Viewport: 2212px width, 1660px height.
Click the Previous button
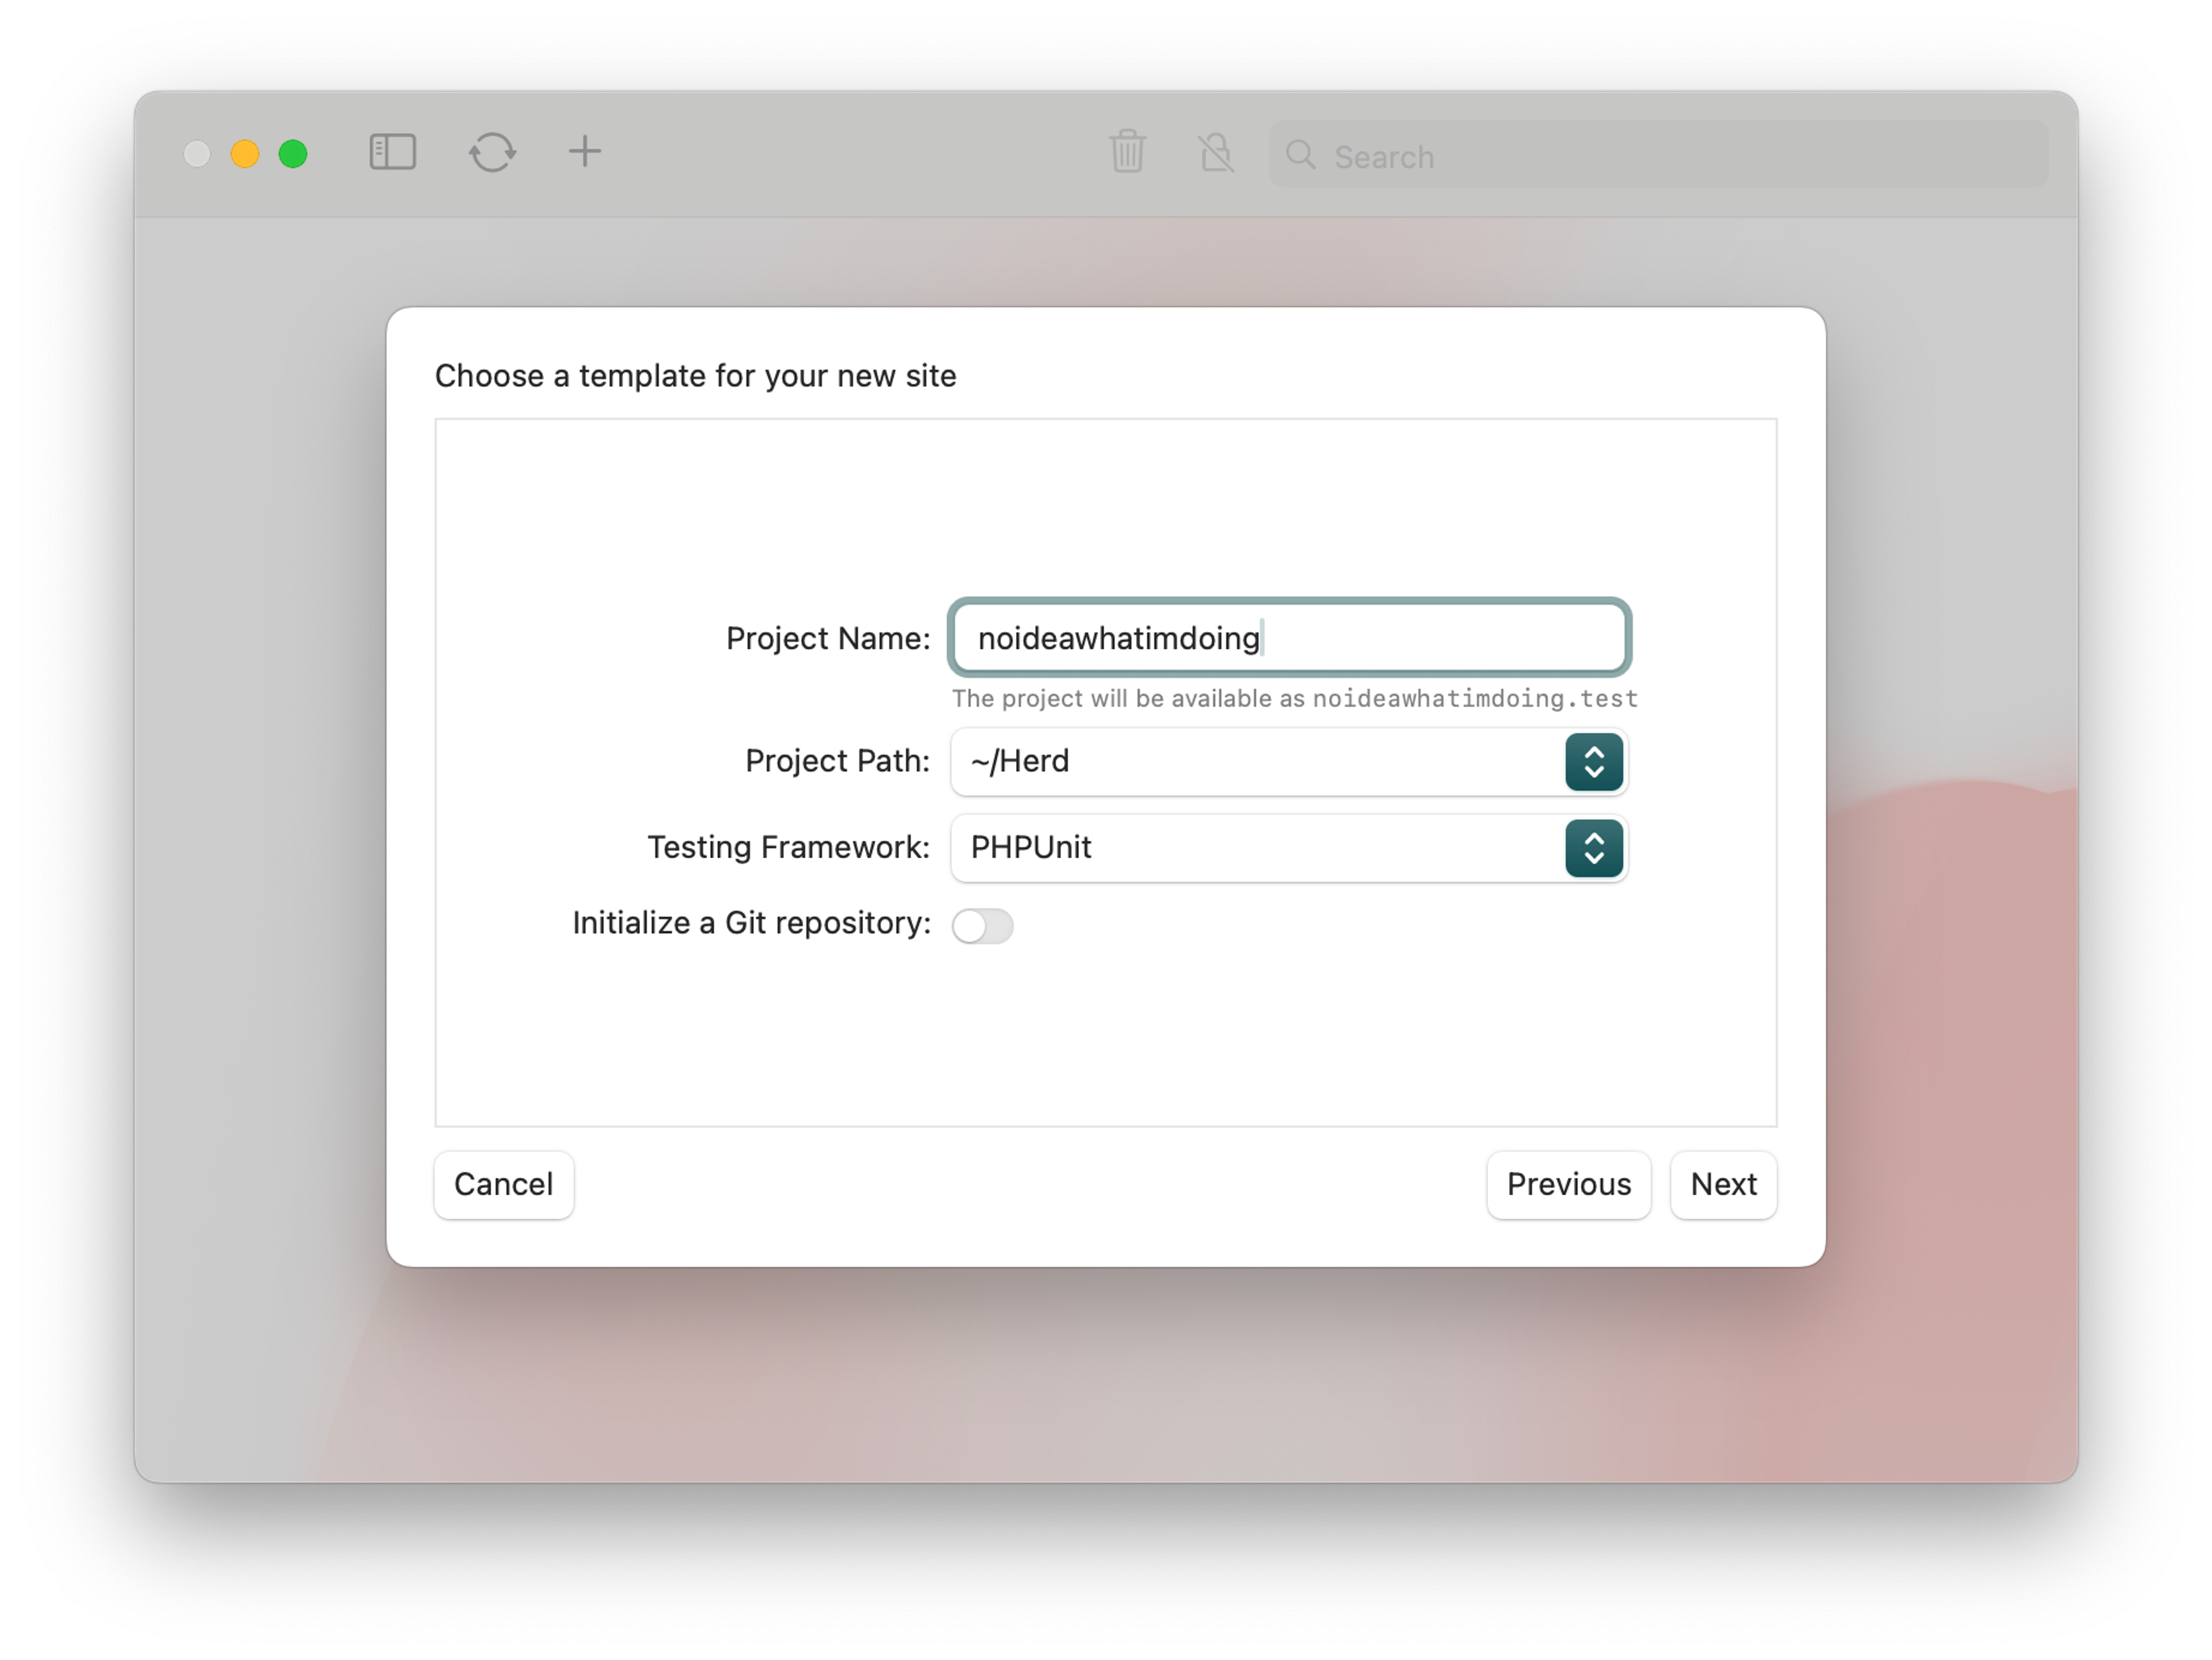click(x=1568, y=1184)
